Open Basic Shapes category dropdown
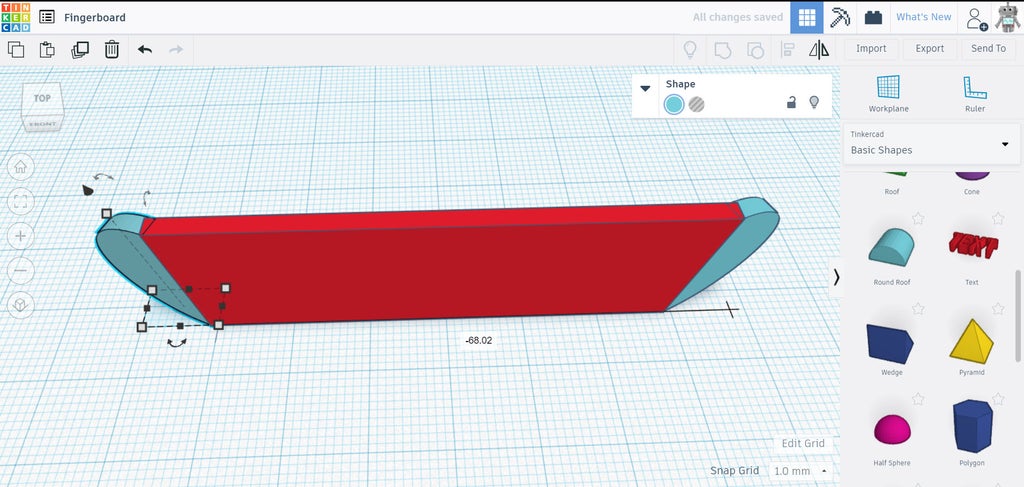 click(931, 143)
